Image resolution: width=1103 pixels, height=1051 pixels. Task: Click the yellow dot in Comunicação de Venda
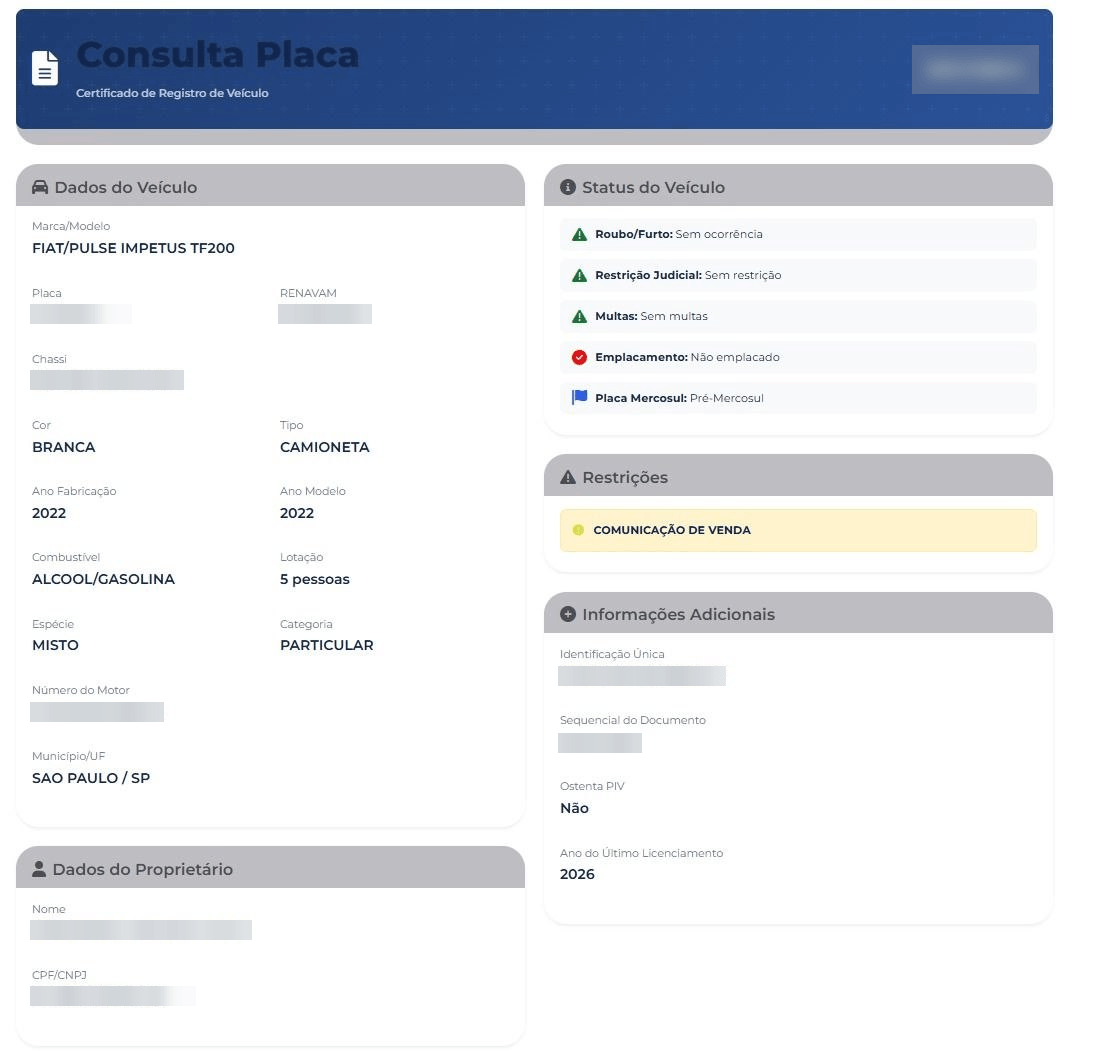coord(578,530)
